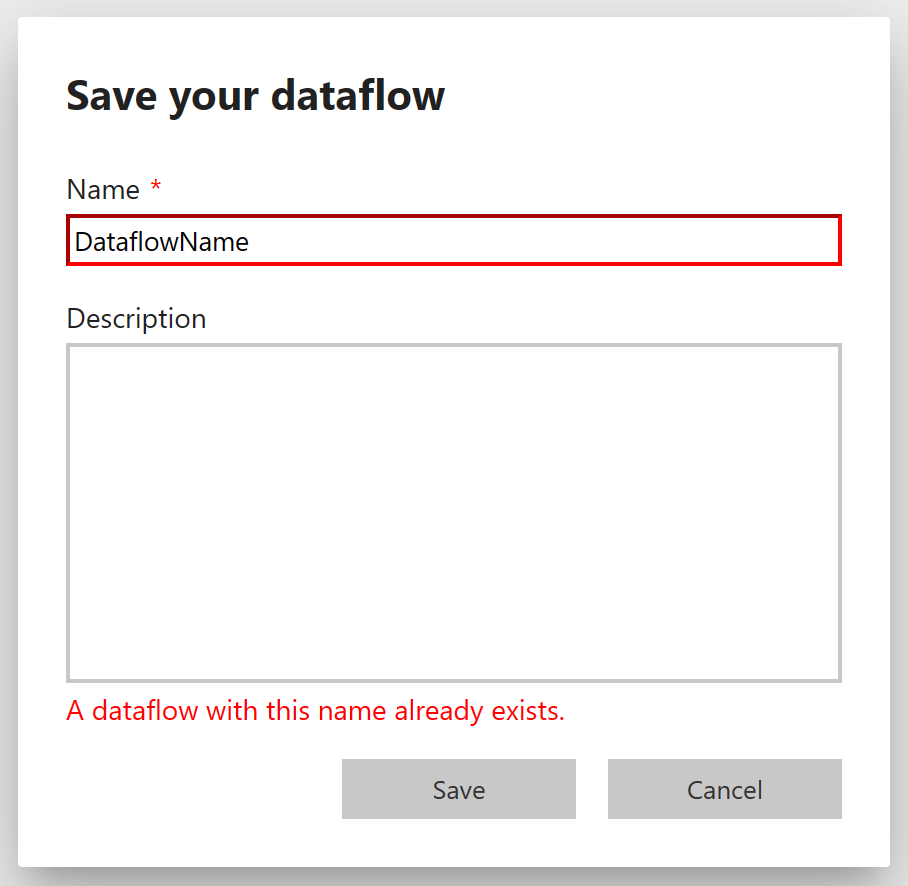Click the red required asterisk next to Name
The height and width of the screenshot is (886, 908).
click(x=157, y=188)
